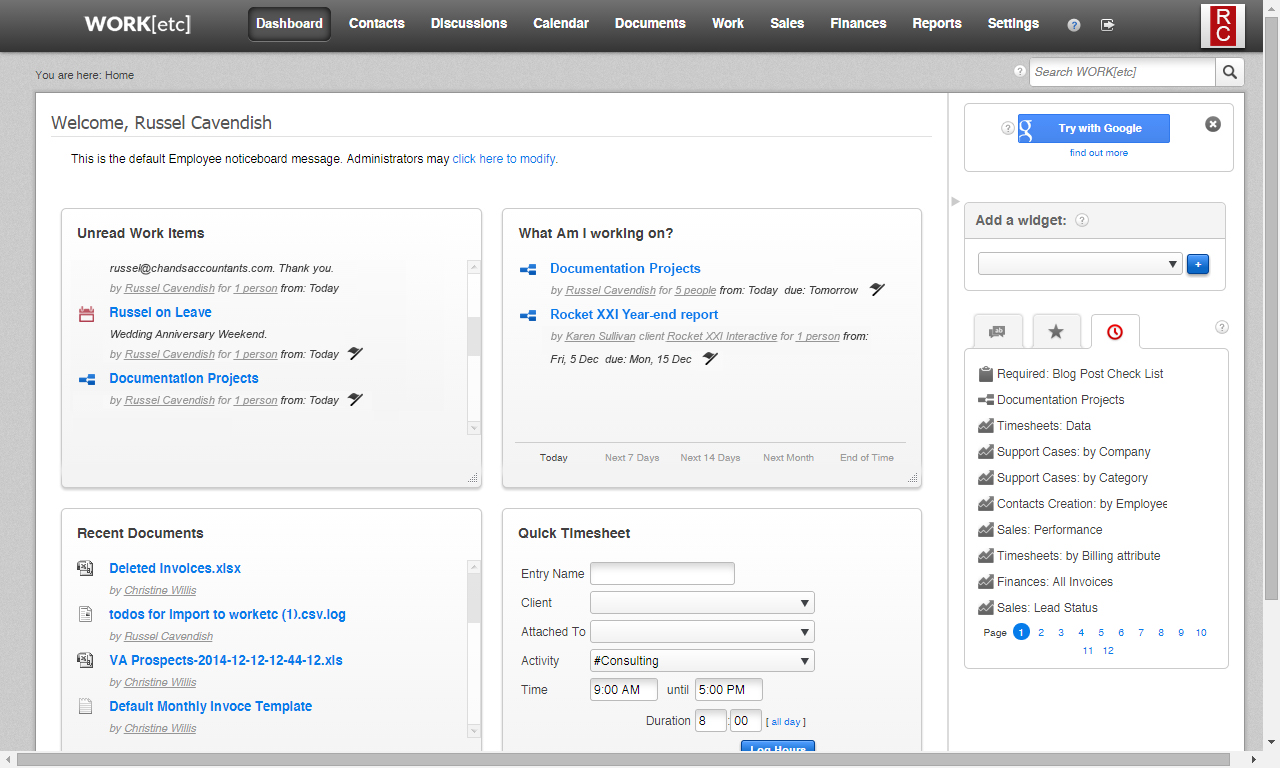Open the Activity dropdown showing #Consulting
1280x768 pixels.
702,661
